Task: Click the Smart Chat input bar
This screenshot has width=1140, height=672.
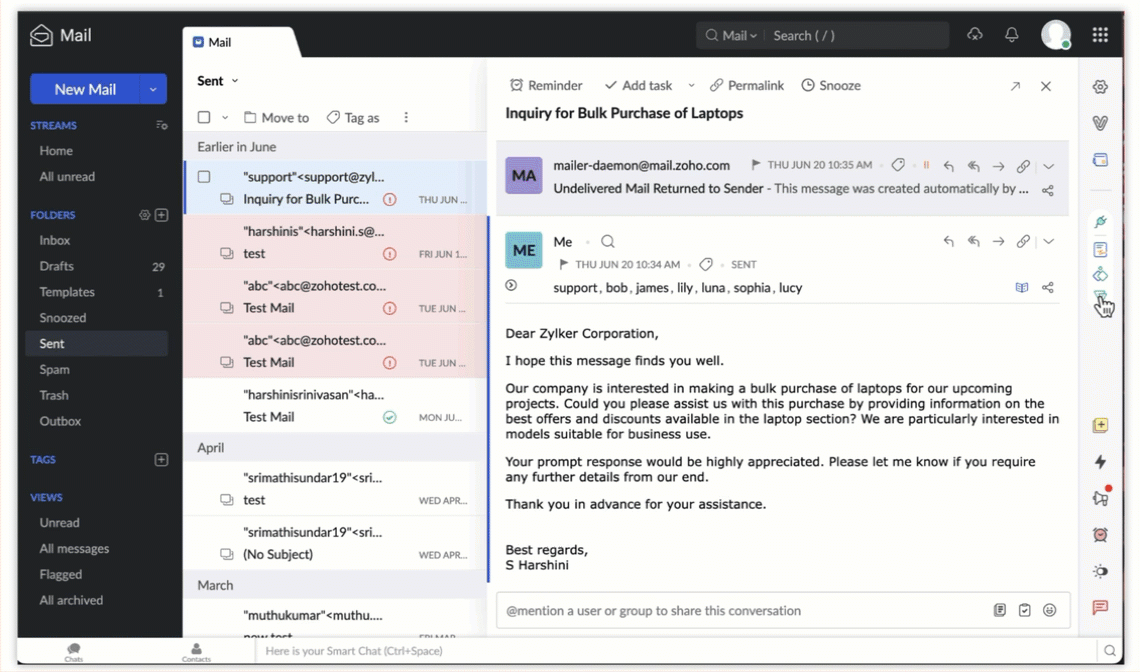Action: click(676, 651)
